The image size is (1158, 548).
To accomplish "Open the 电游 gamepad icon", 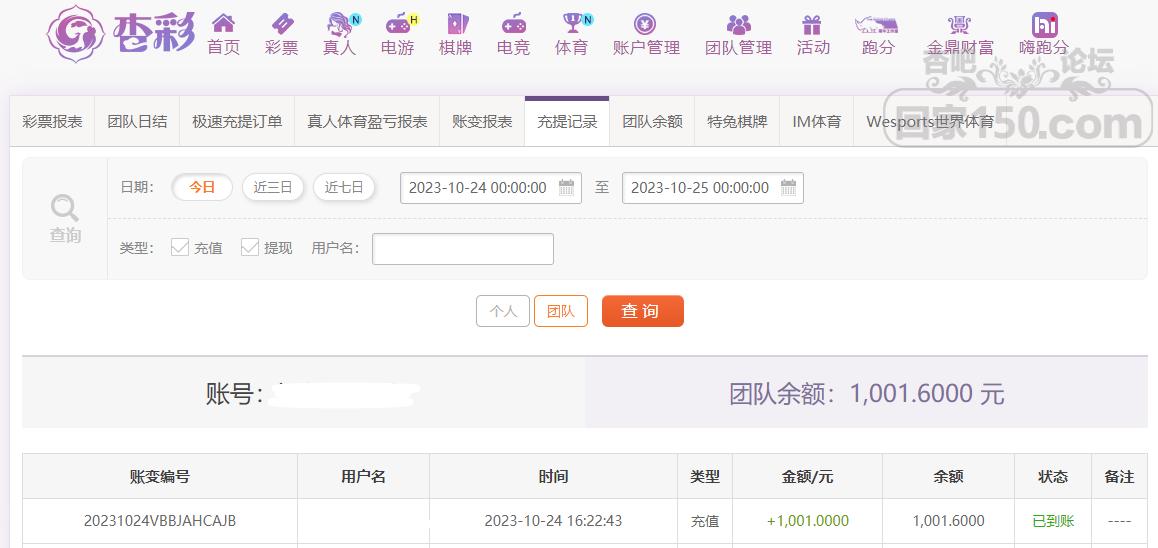I will click(398, 23).
